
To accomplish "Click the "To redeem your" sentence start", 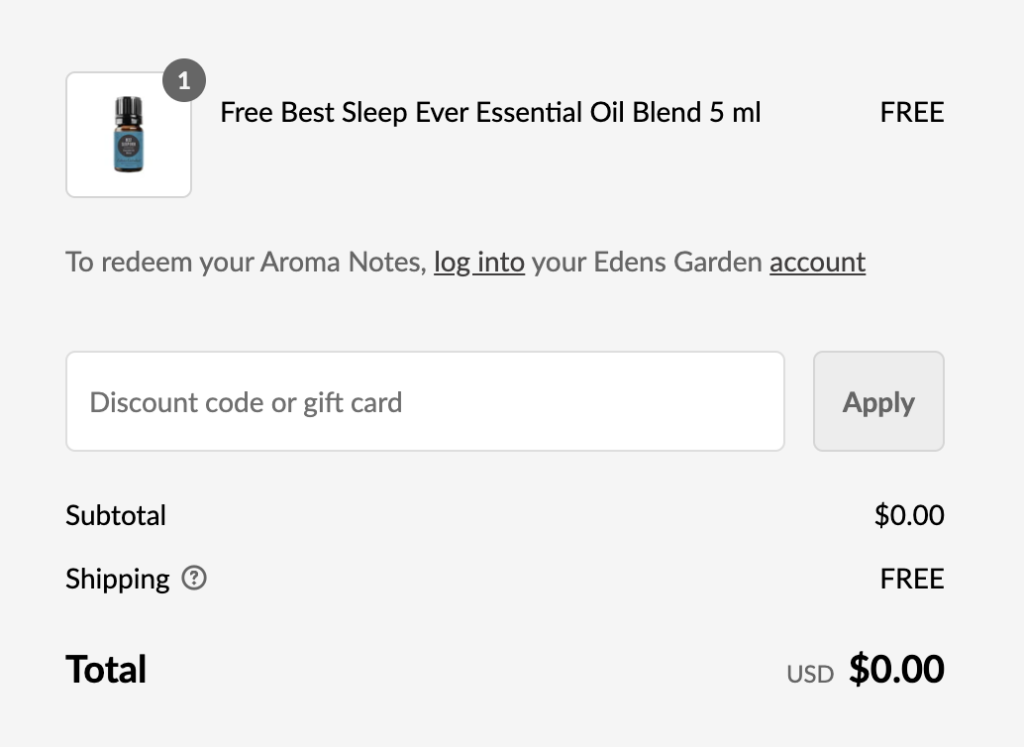I will [129, 262].
